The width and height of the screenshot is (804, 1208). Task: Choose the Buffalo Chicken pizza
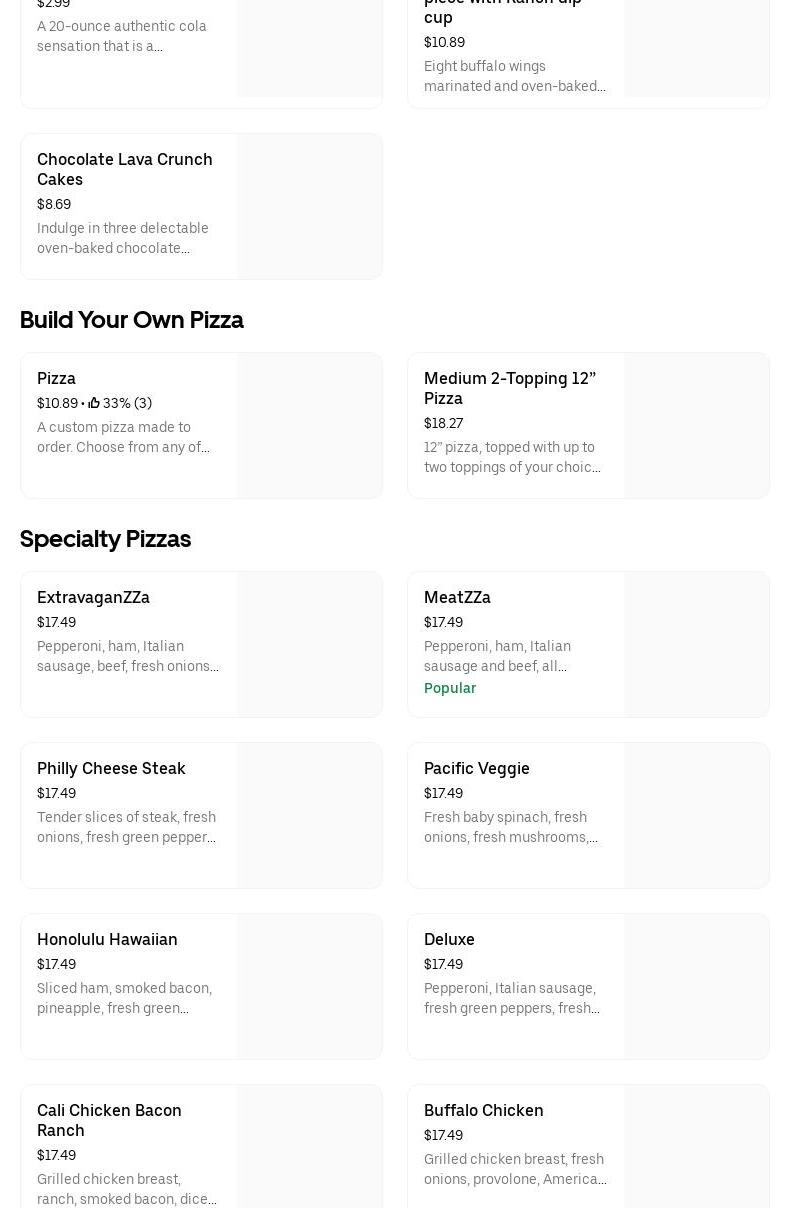[484, 1110]
